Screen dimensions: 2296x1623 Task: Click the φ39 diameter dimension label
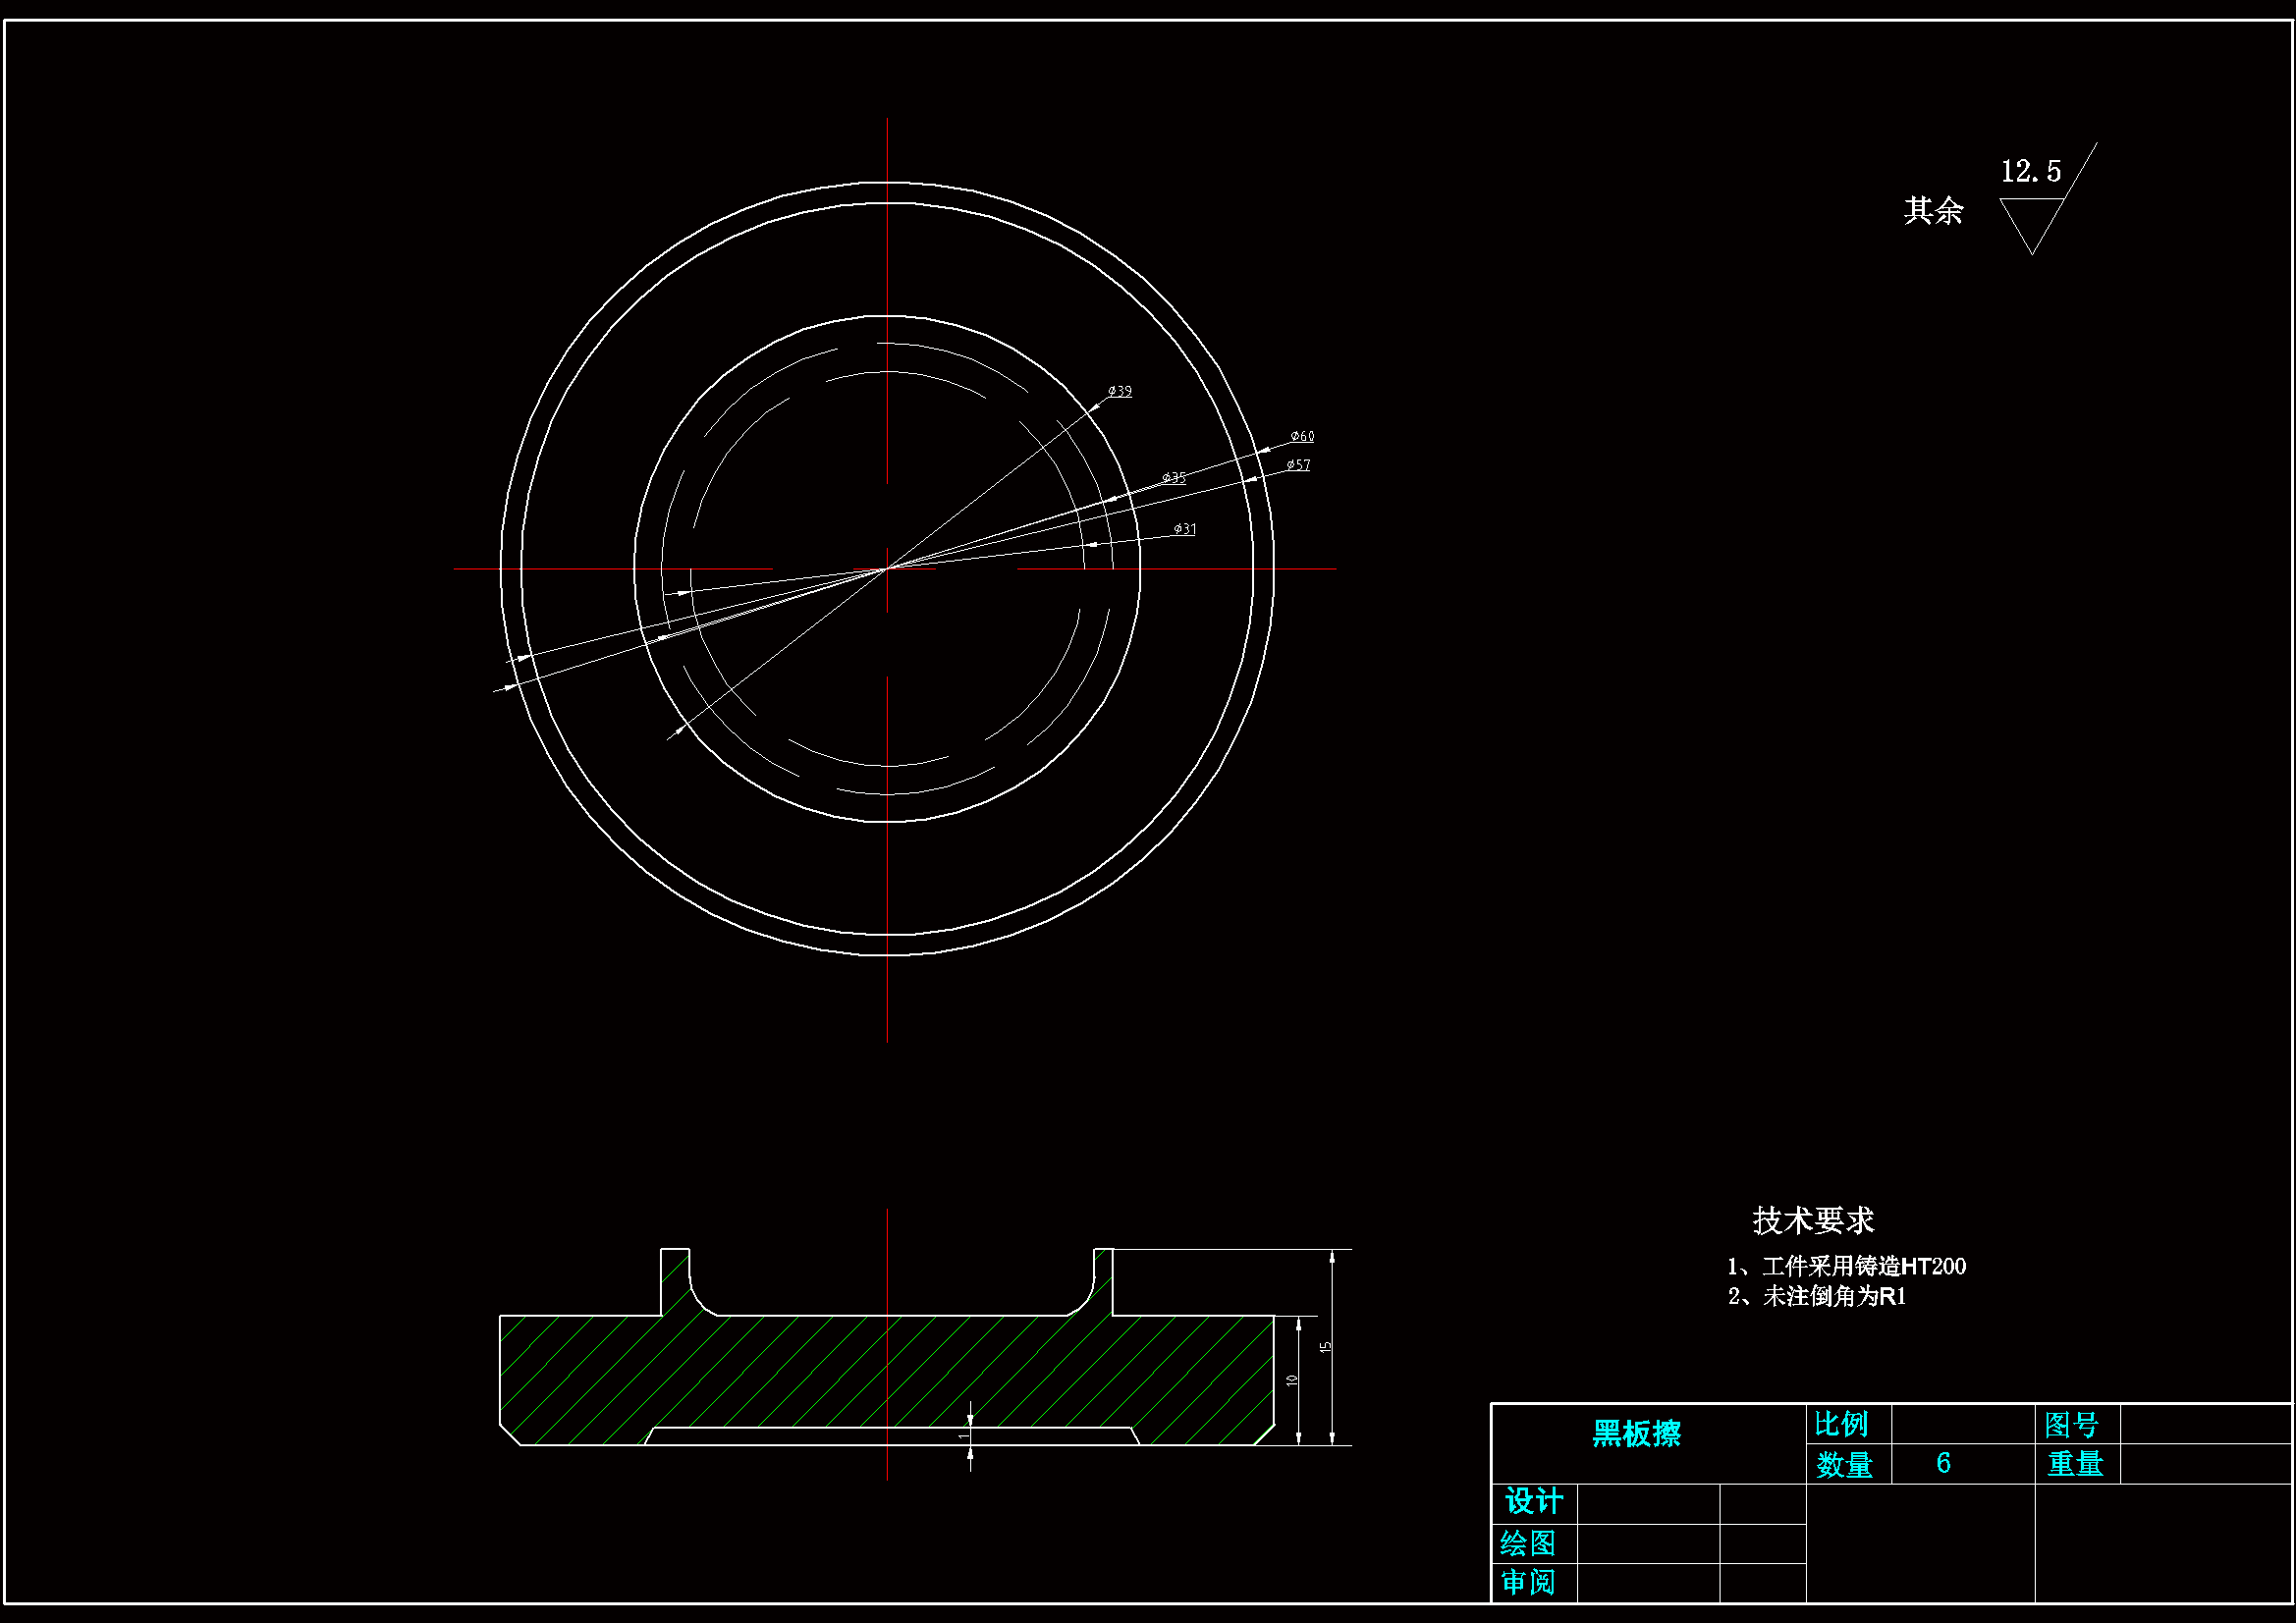point(1120,391)
